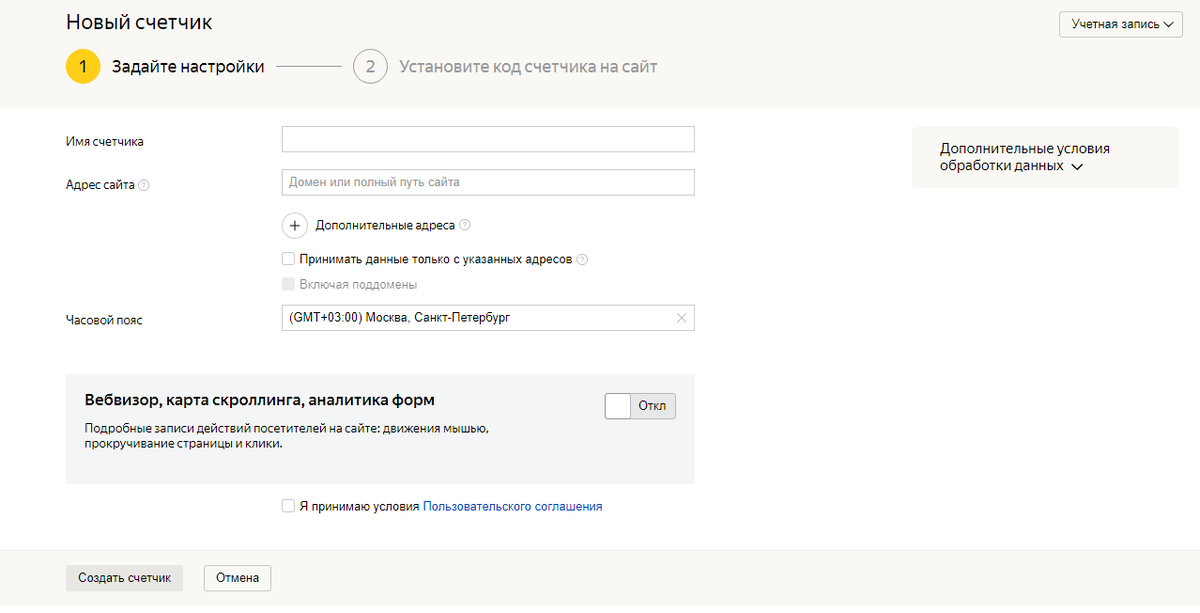Open the Пользовательского соглашения link
Screen dimensions: 1200x613
pyautogui.click(x=513, y=507)
